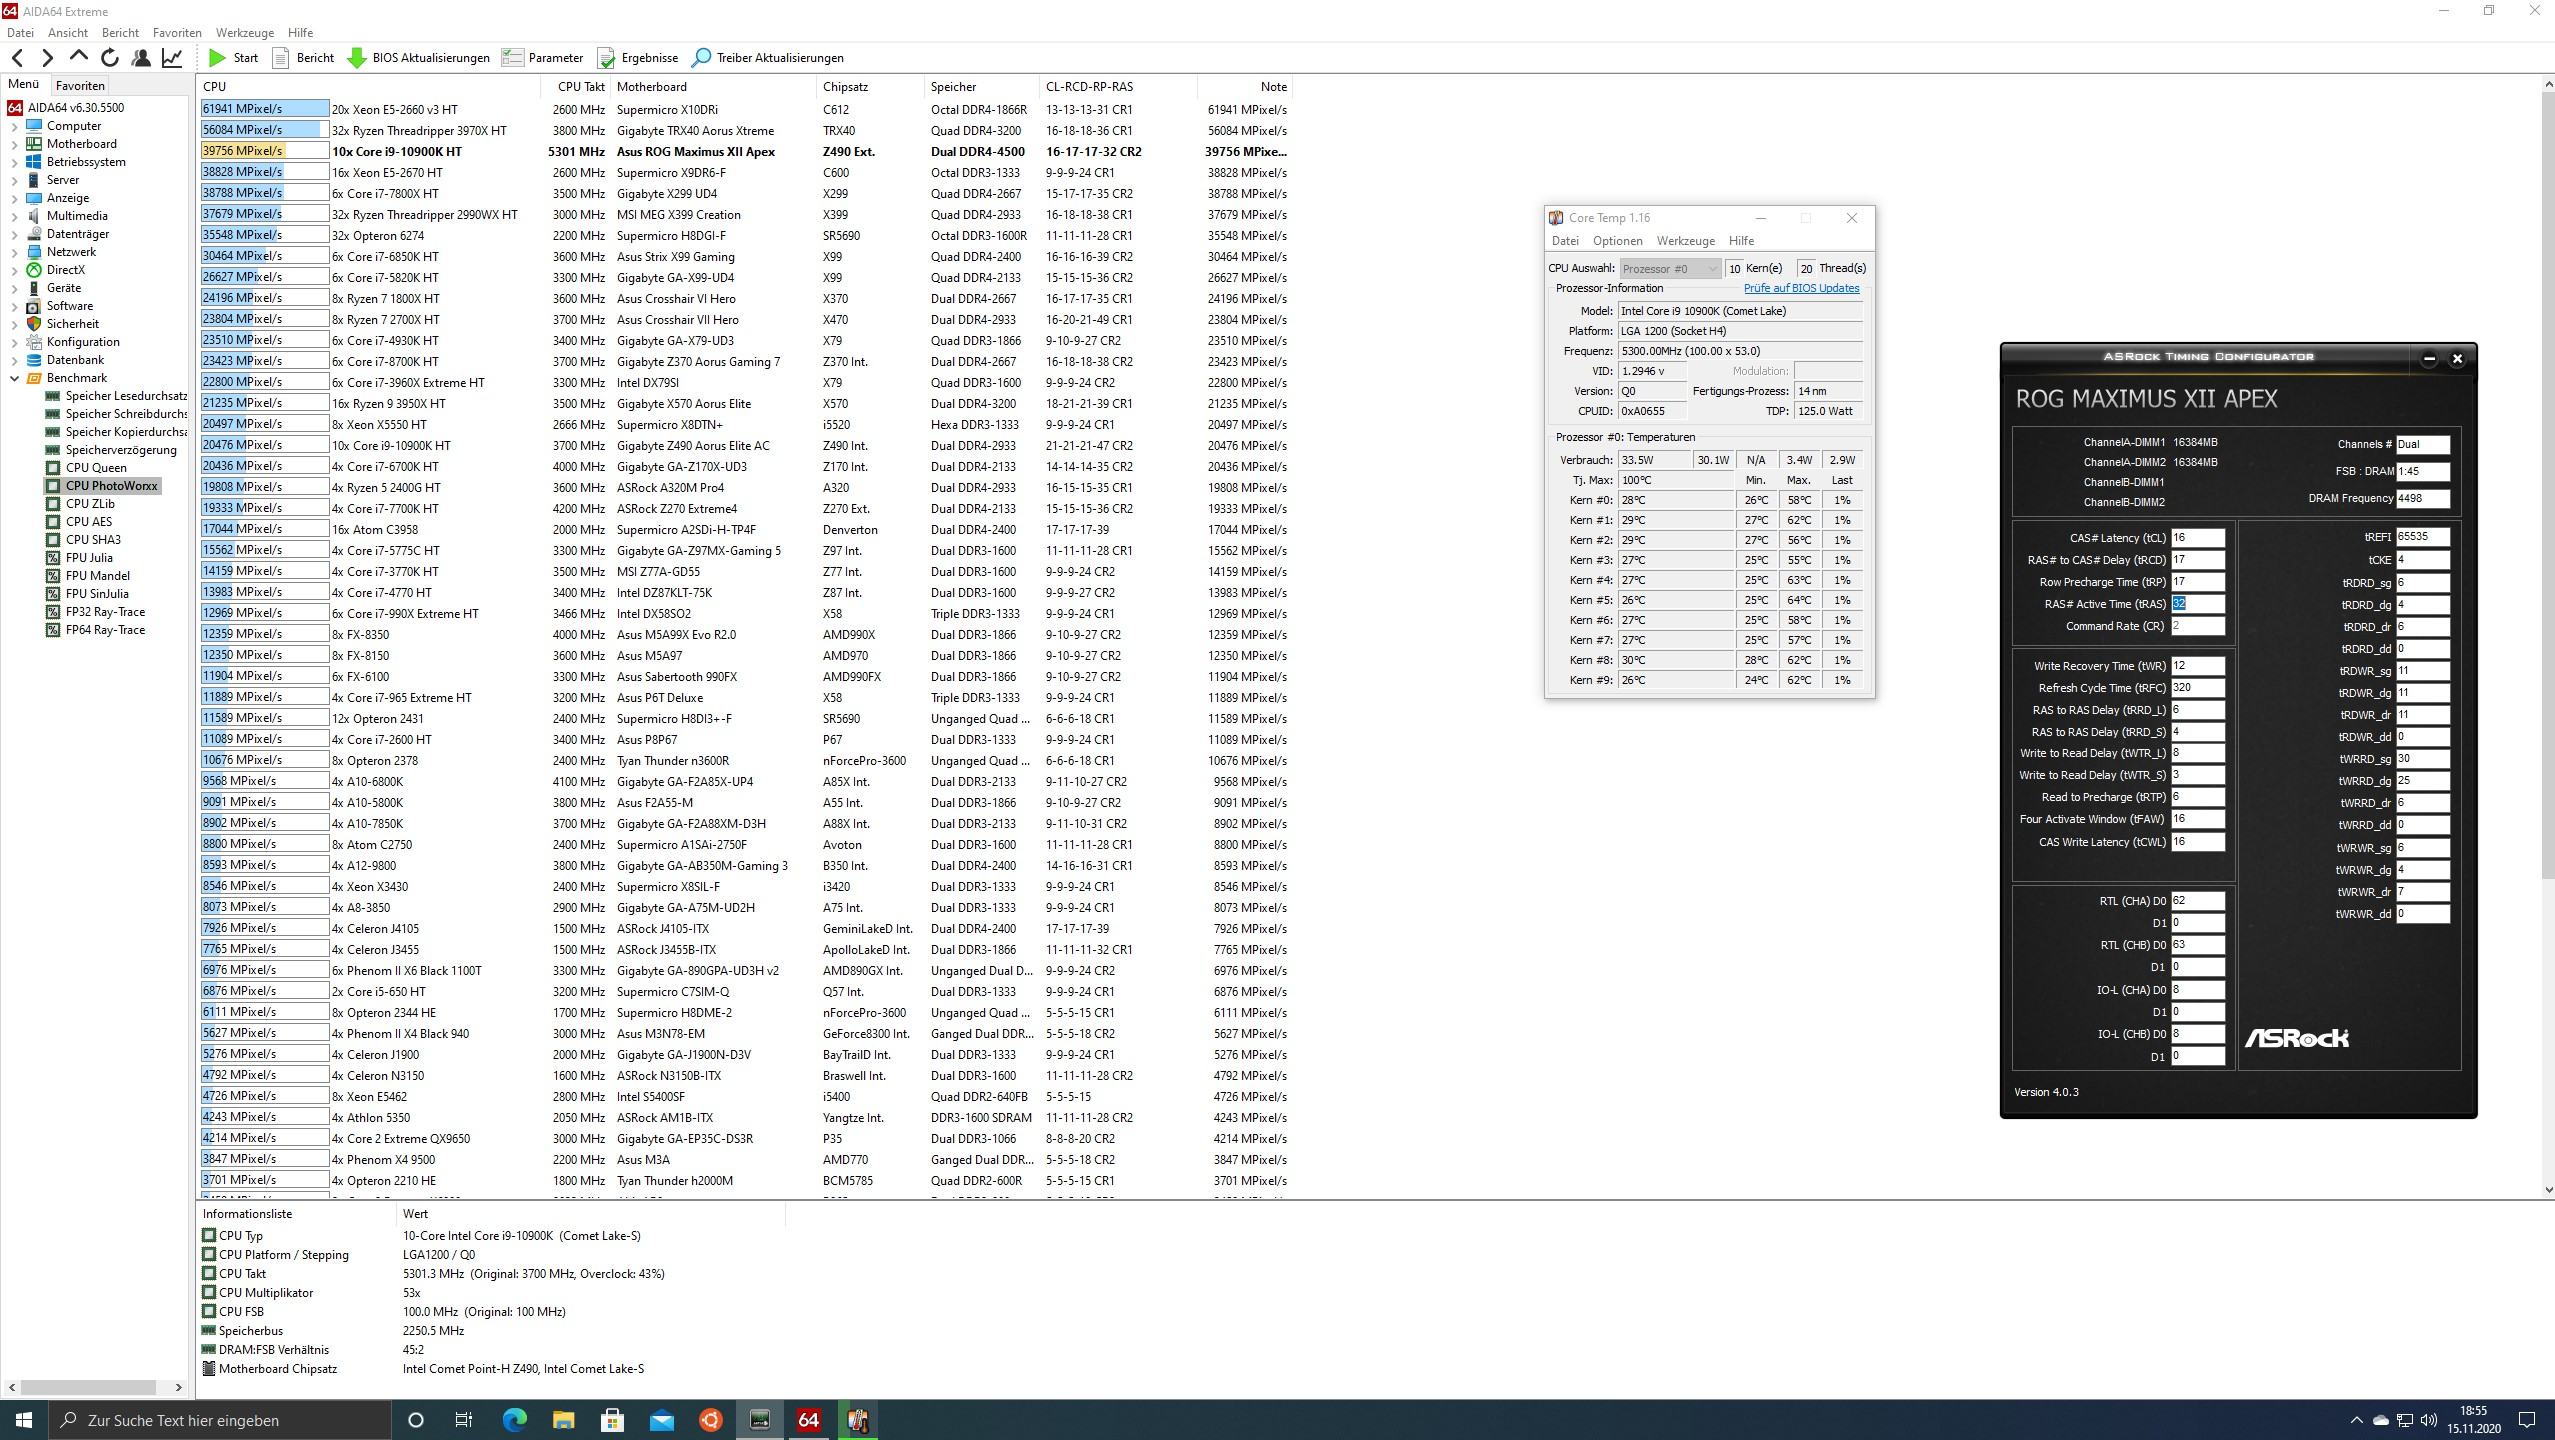Click the Ergebnisse results icon
Viewport: 2555px width, 1440px height.
[606, 58]
